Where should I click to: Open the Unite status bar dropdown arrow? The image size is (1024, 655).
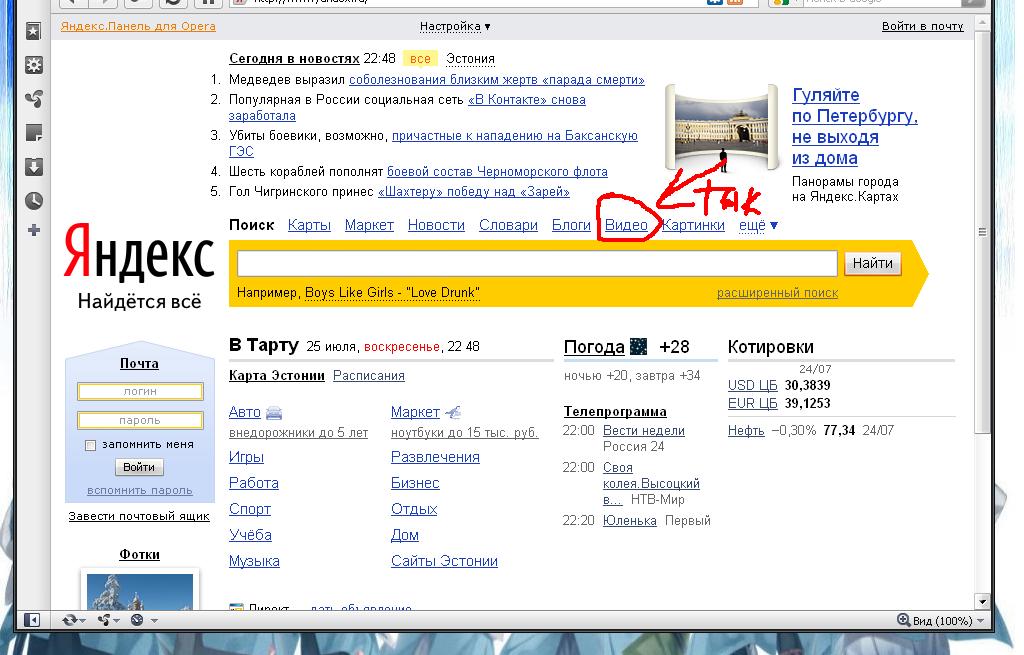[117, 620]
